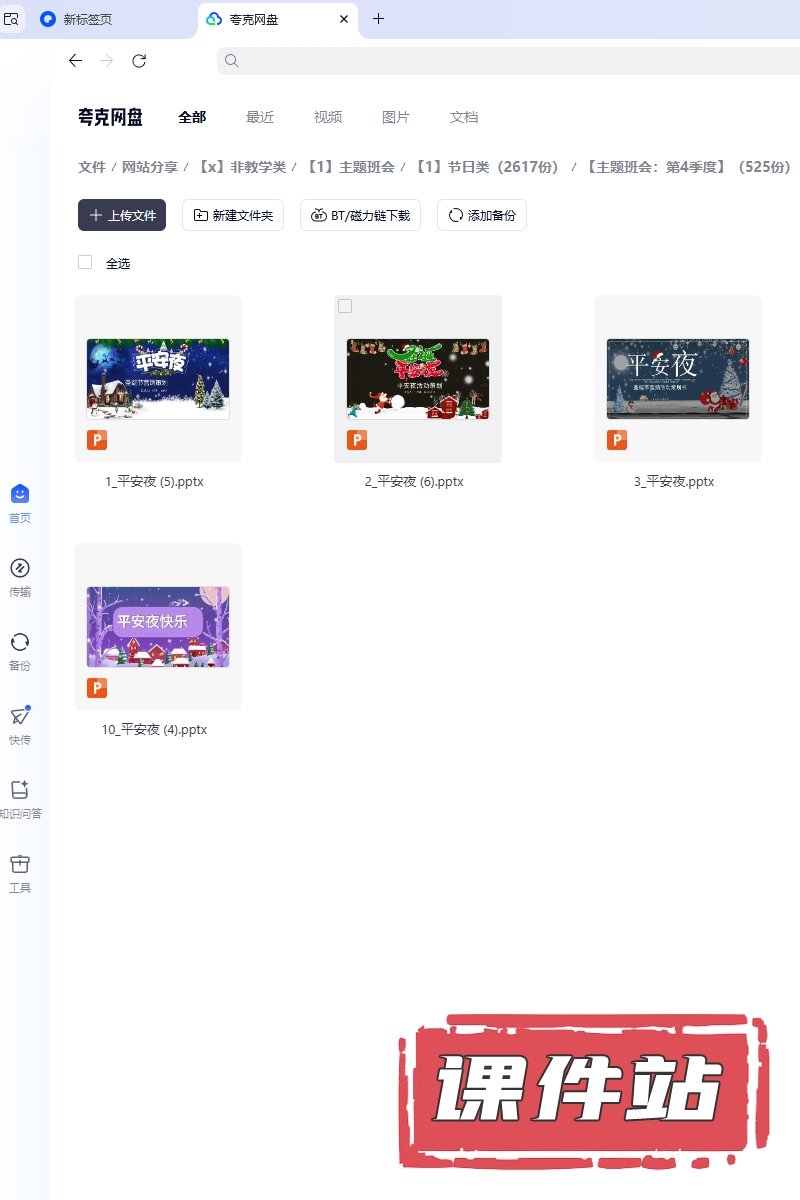The height and width of the screenshot is (1200, 800).
Task: Open the 传输 transfer sidebar icon
Action: (x=20, y=568)
